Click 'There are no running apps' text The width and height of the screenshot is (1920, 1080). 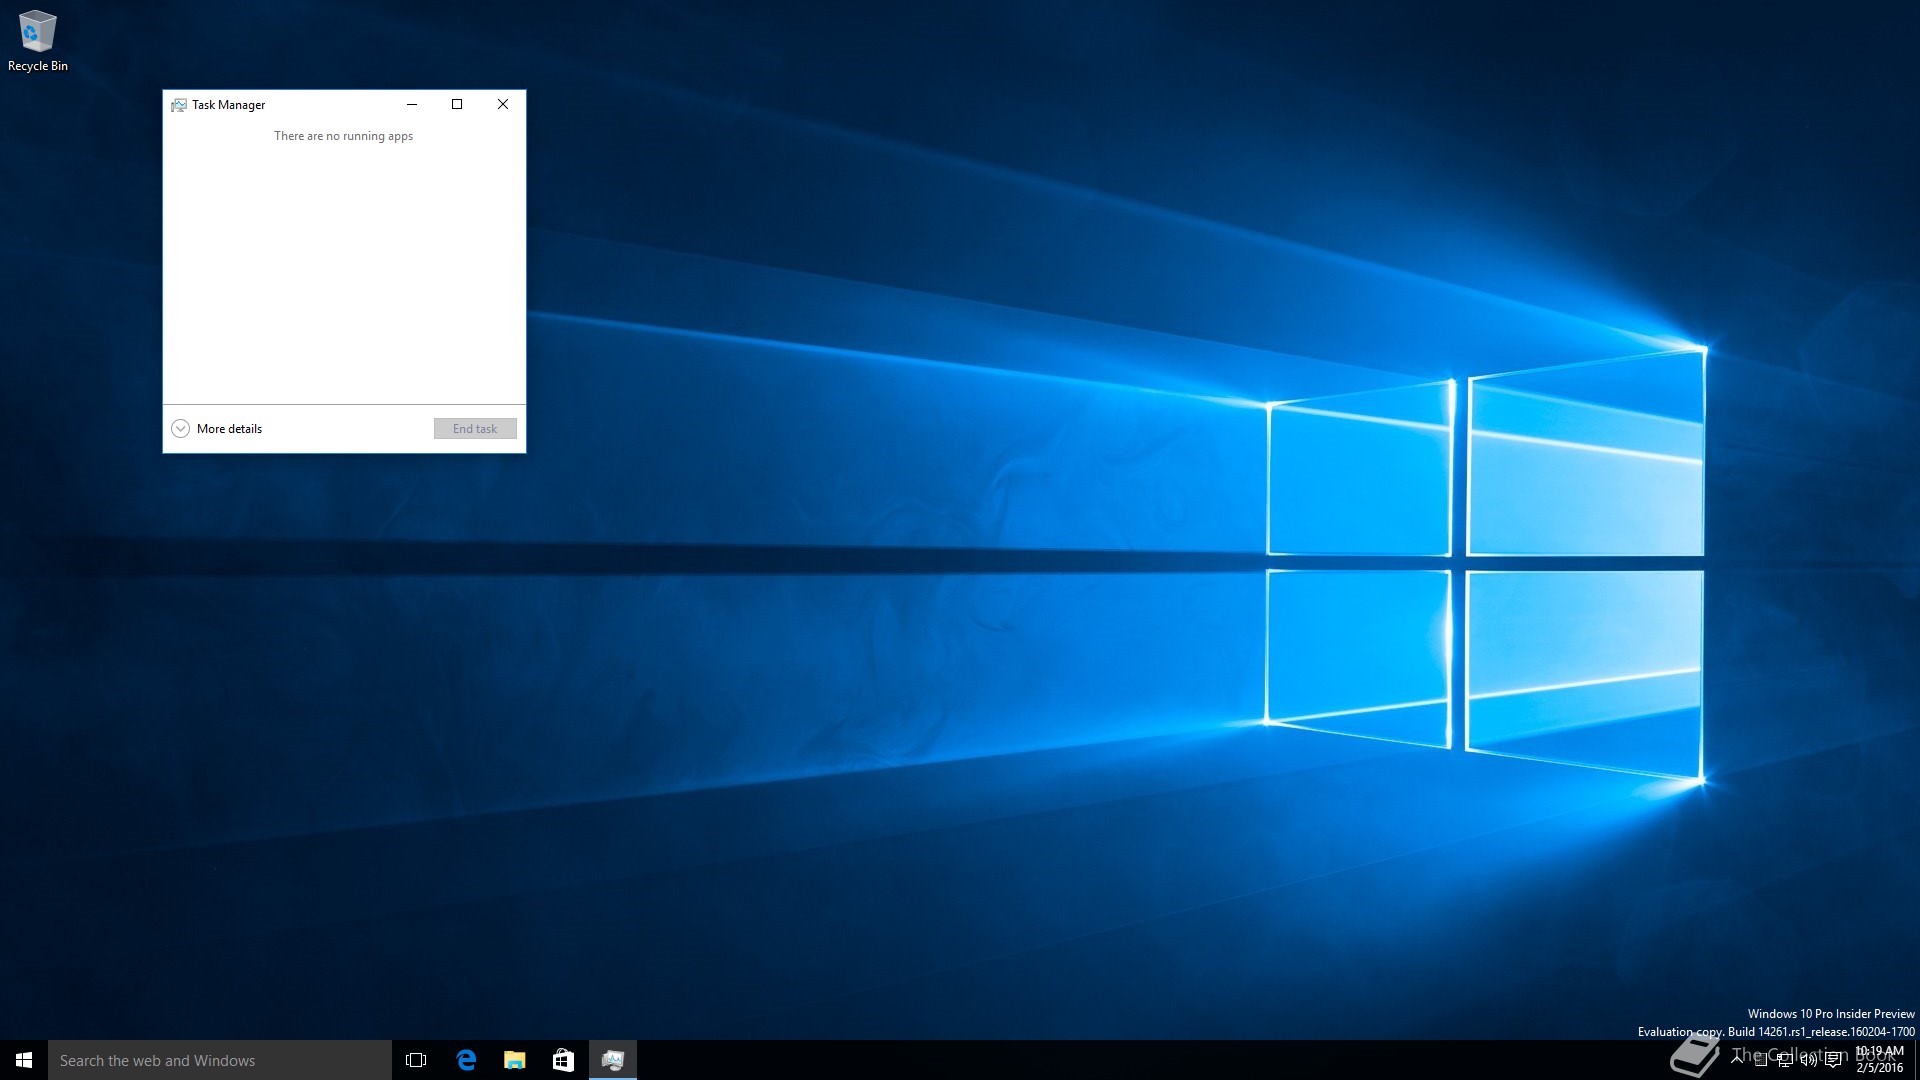pyautogui.click(x=343, y=136)
